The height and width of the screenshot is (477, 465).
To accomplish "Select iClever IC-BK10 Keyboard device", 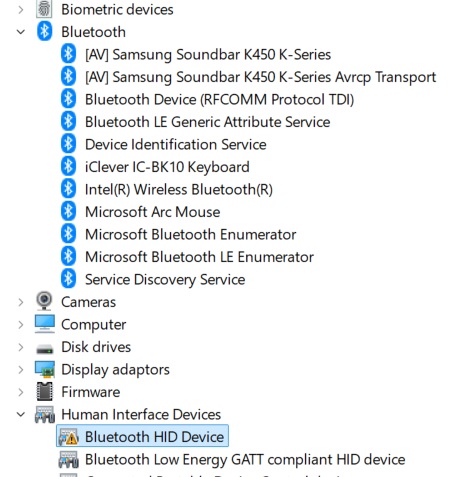I will 167,167.
